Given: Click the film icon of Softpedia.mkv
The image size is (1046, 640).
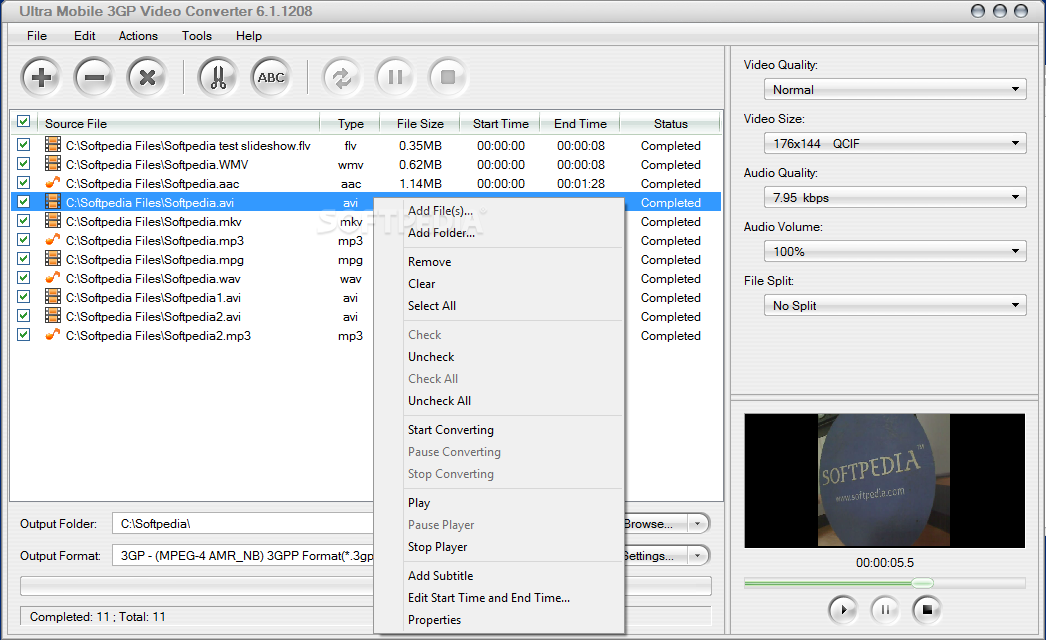Looking at the screenshot, I should click(x=53, y=220).
